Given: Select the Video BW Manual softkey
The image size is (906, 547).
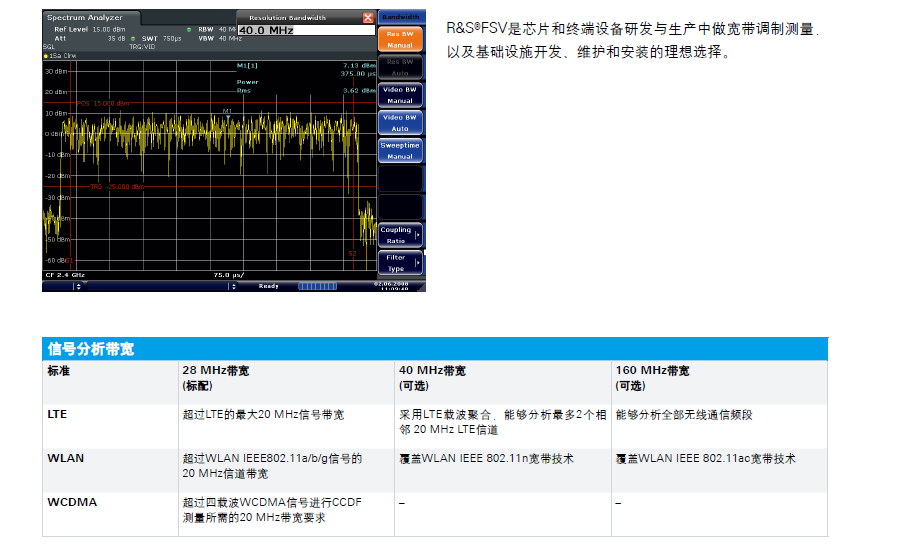Looking at the screenshot, I should coord(400,95).
